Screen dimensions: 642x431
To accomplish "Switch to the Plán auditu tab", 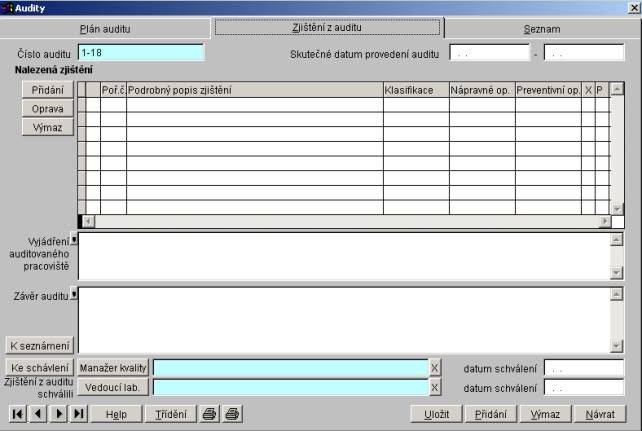I will point(105,29).
